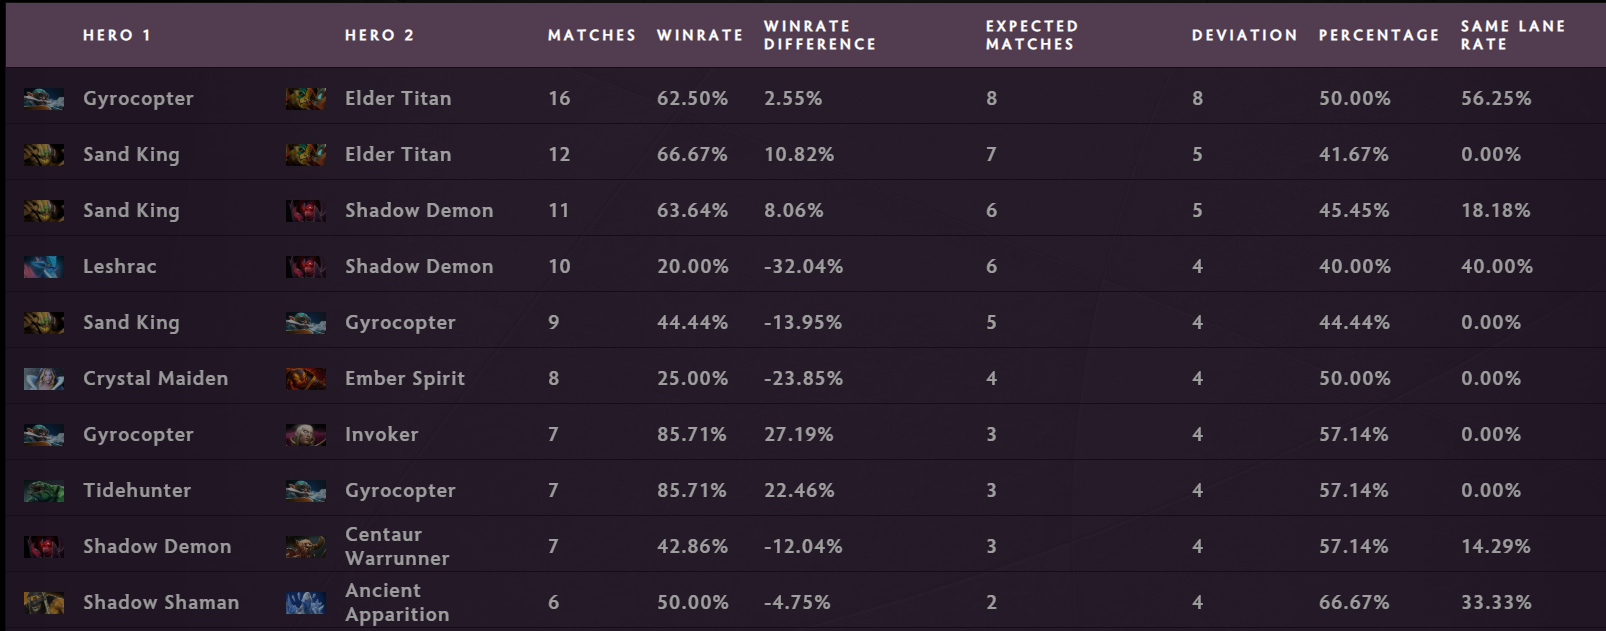Sort by Winrate Difference column header
Screen dimensions: 1606x631
(x=820, y=35)
